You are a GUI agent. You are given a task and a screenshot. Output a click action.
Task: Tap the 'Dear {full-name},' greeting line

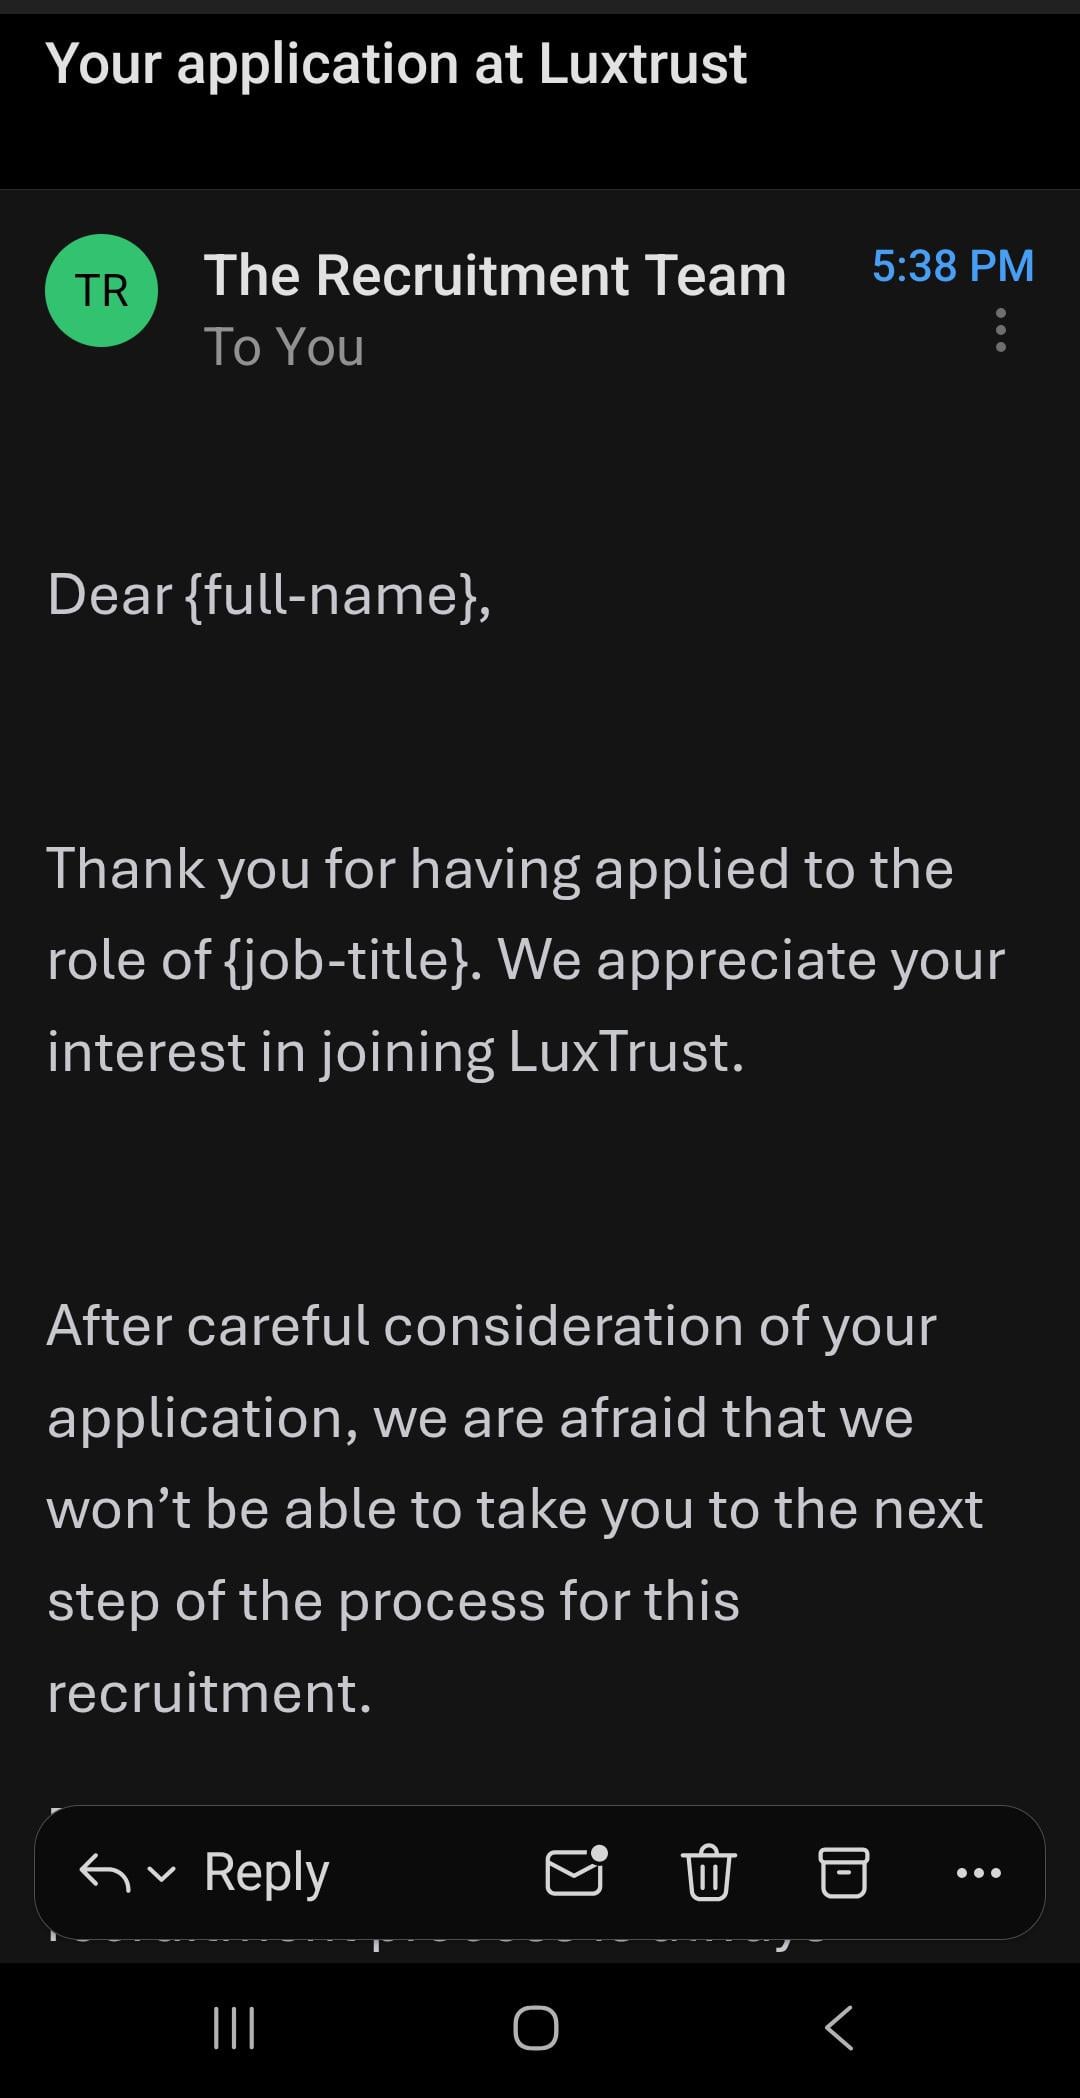click(269, 594)
